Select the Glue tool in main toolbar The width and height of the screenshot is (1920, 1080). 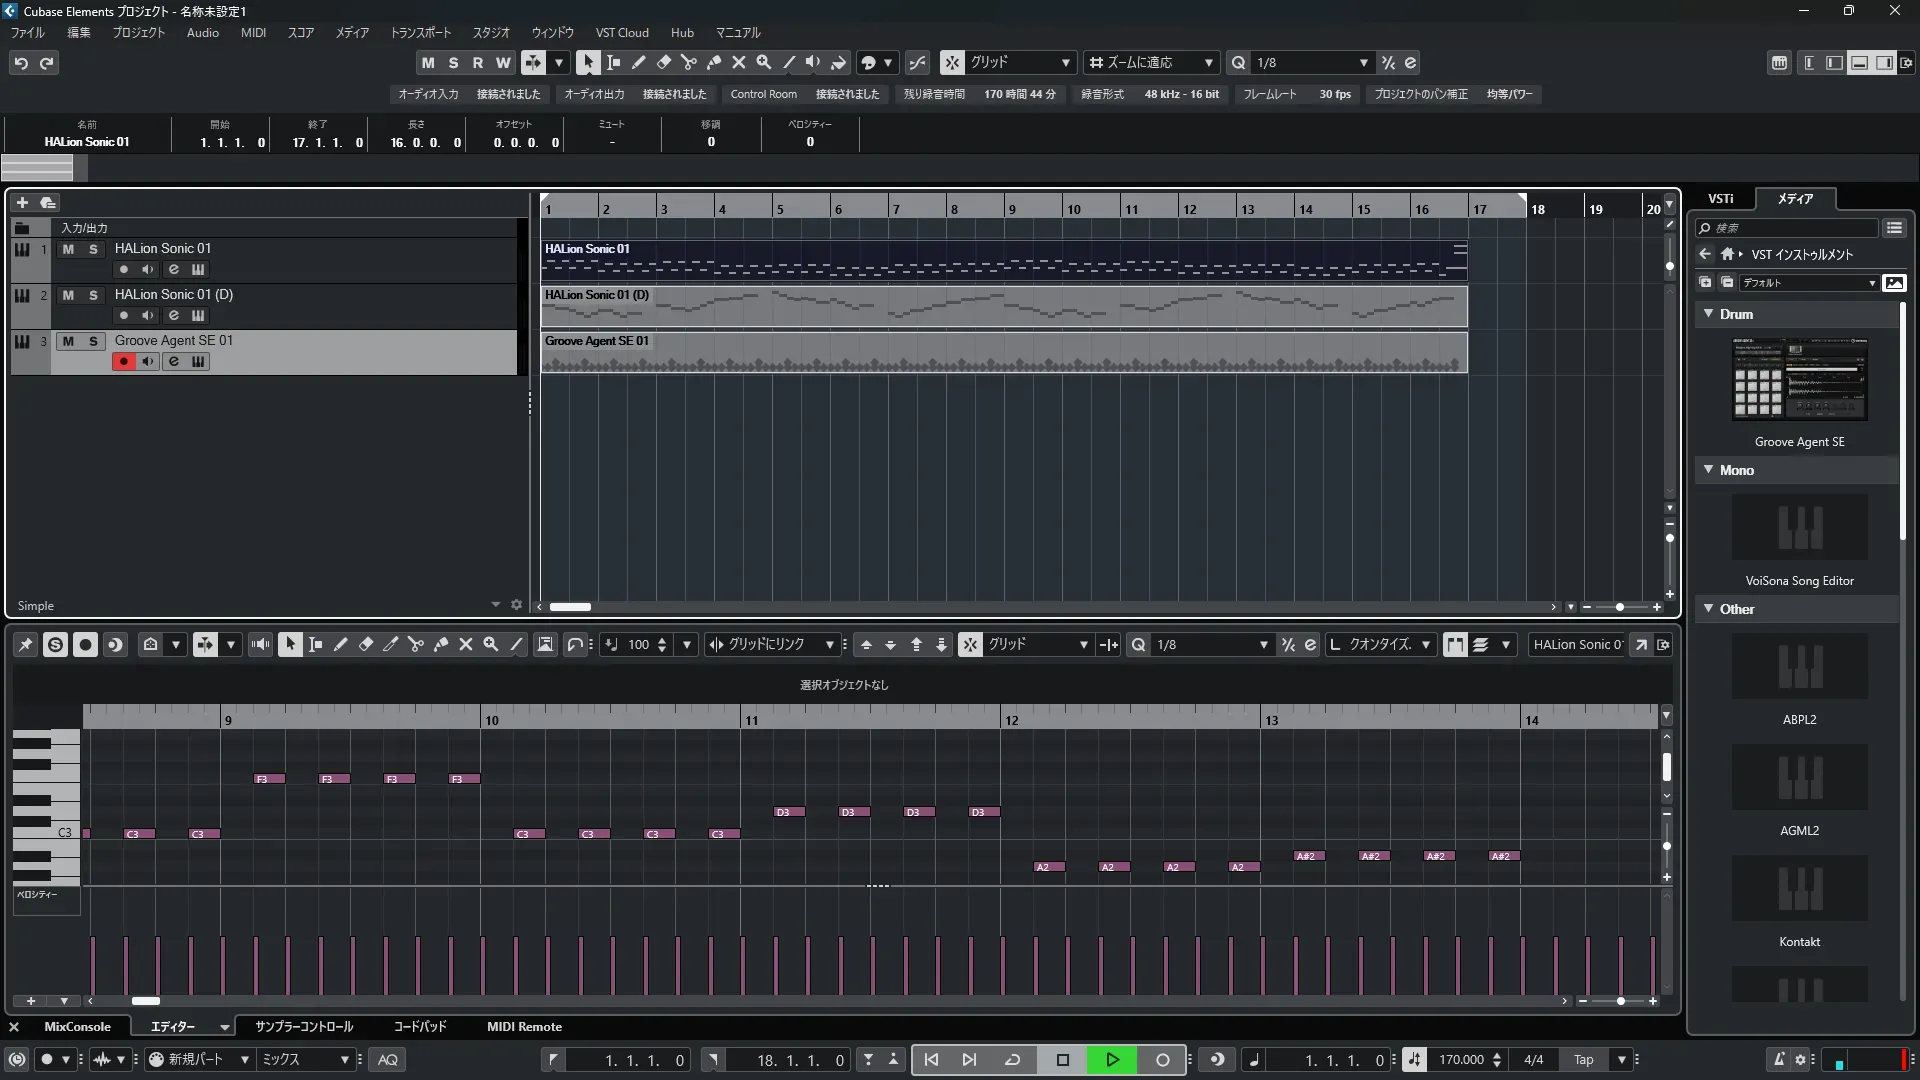pyautogui.click(x=713, y=62)
